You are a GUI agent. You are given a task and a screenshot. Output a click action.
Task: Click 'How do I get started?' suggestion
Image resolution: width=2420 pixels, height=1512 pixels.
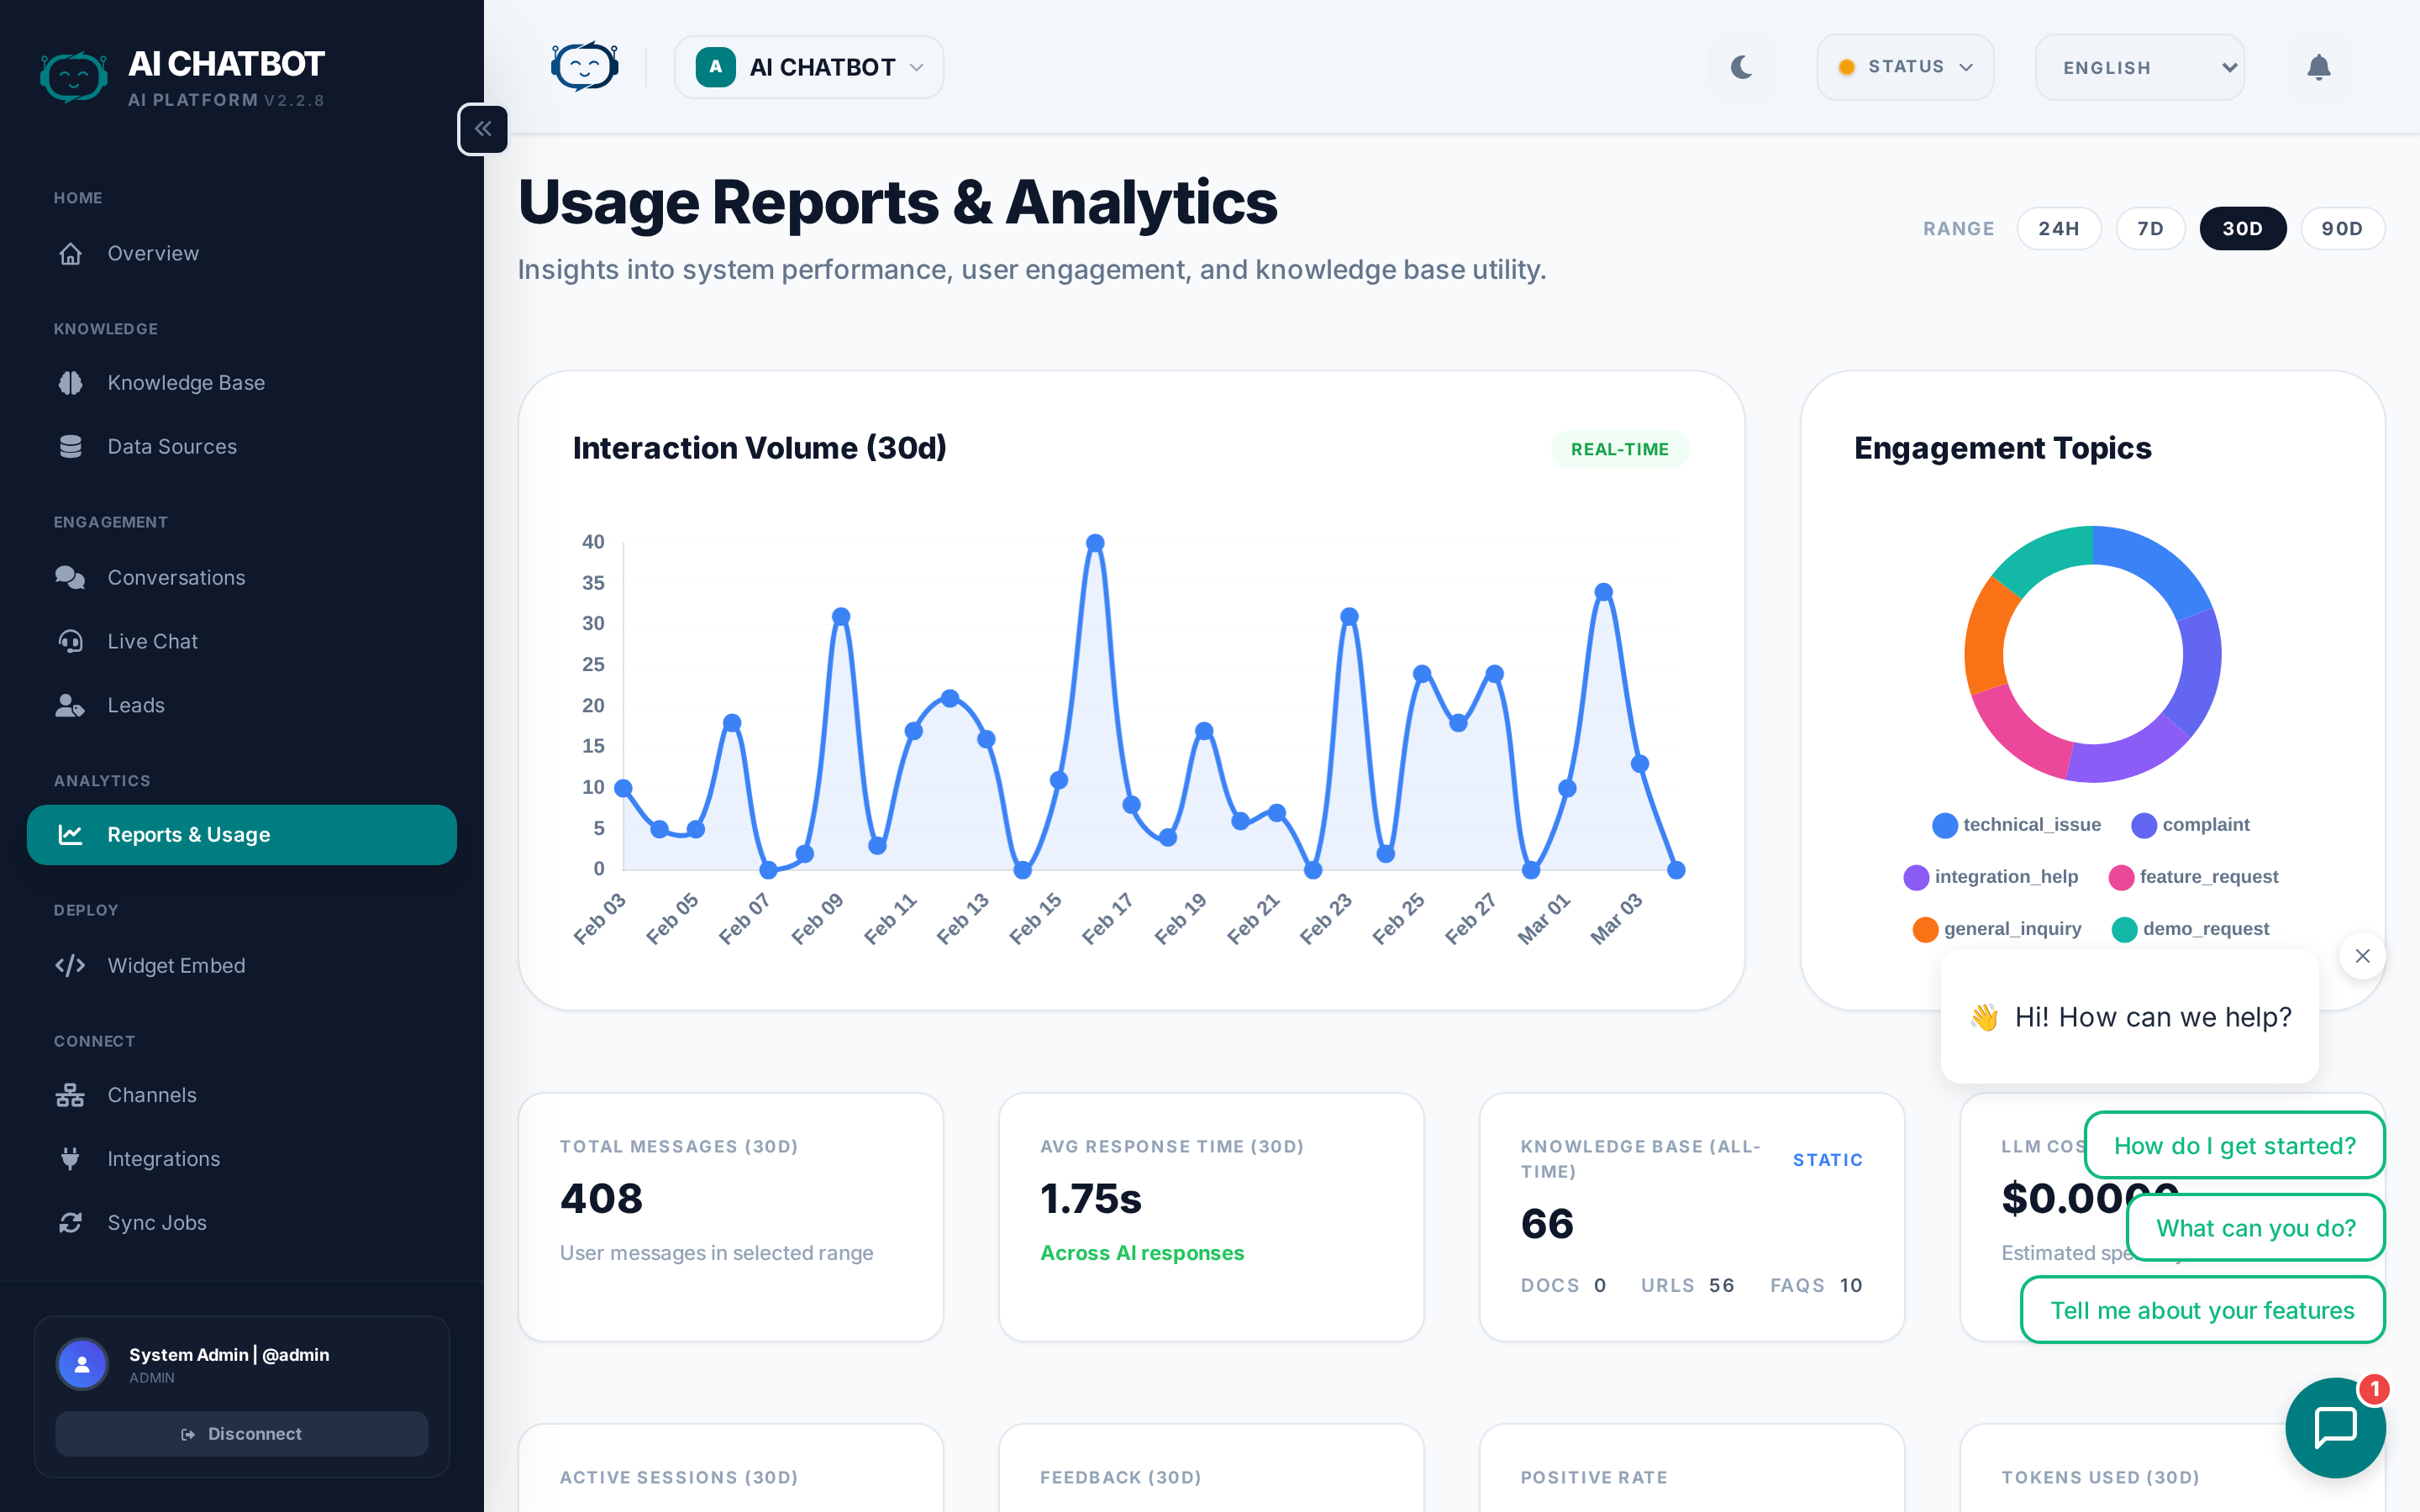2234,1145
